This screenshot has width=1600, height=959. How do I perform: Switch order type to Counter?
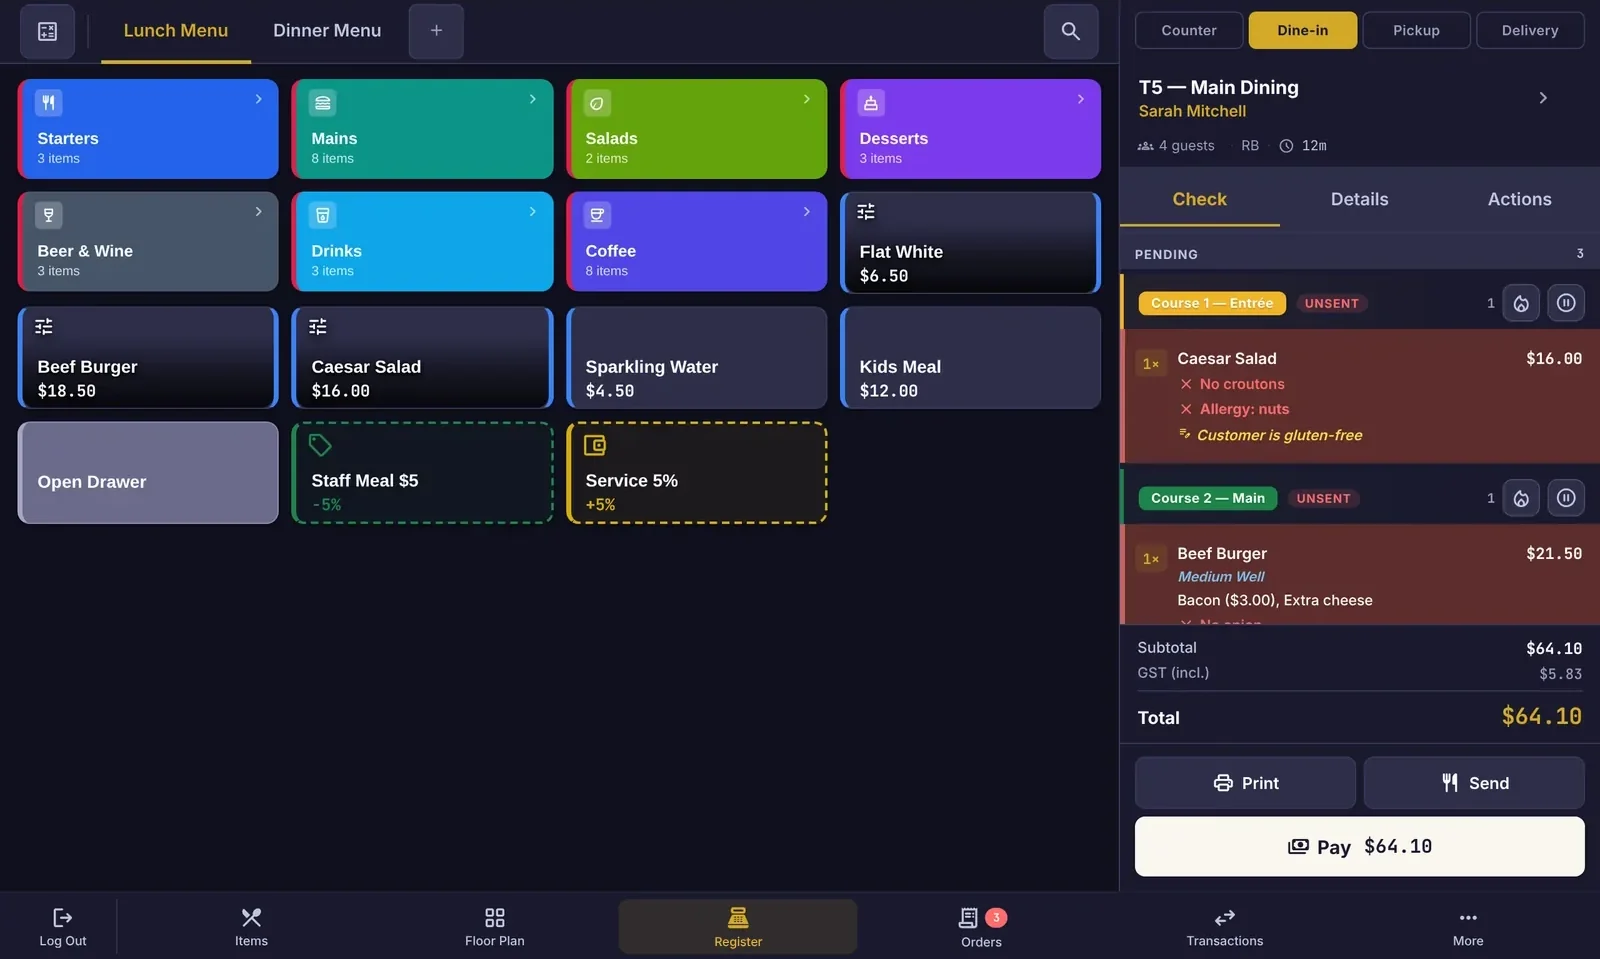pos(1189,30)
